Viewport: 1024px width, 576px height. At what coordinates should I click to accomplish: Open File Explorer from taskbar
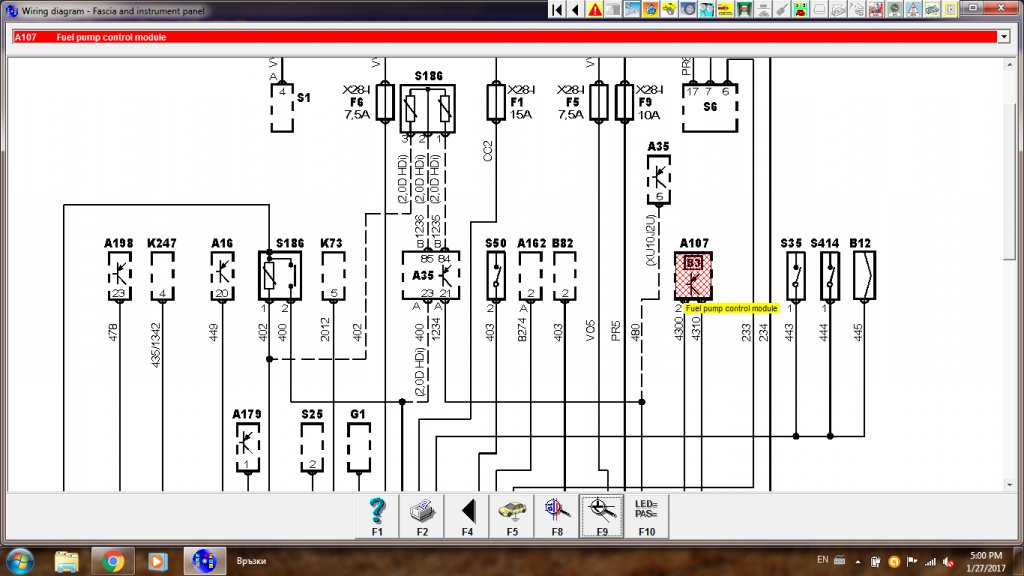click(x=66, y=561)
